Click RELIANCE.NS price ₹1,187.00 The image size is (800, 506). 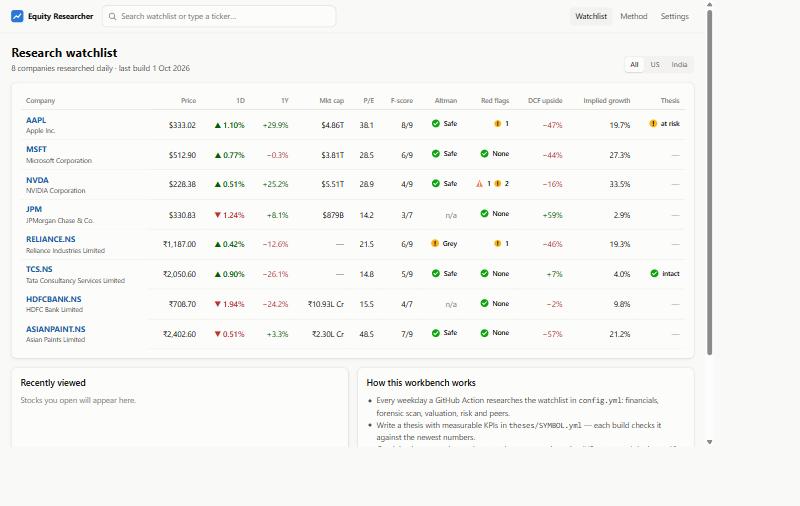(180, 244)
